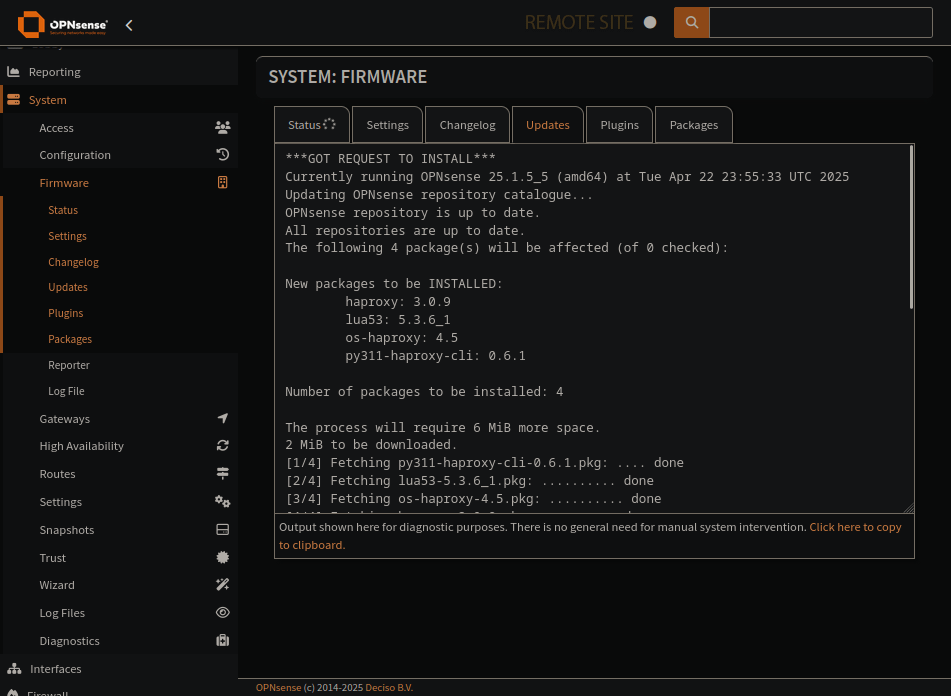Open the Settings tab in firmware
The image size is (951, 696).
387,125
